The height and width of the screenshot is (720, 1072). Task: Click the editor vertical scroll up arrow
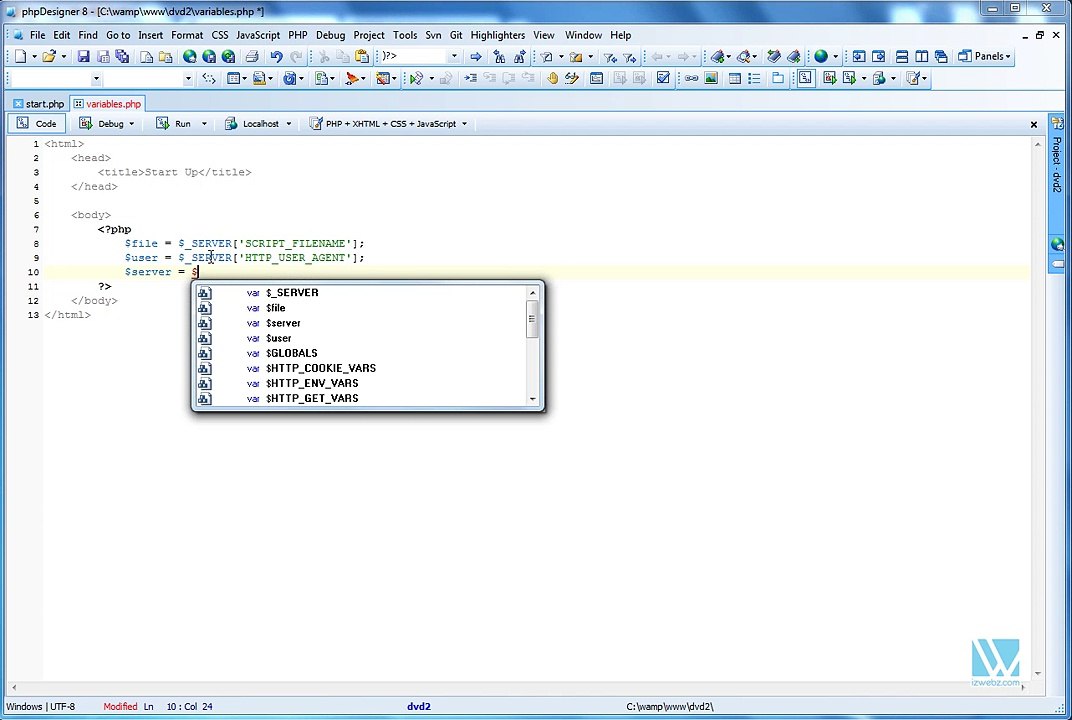pos(1038,144)
